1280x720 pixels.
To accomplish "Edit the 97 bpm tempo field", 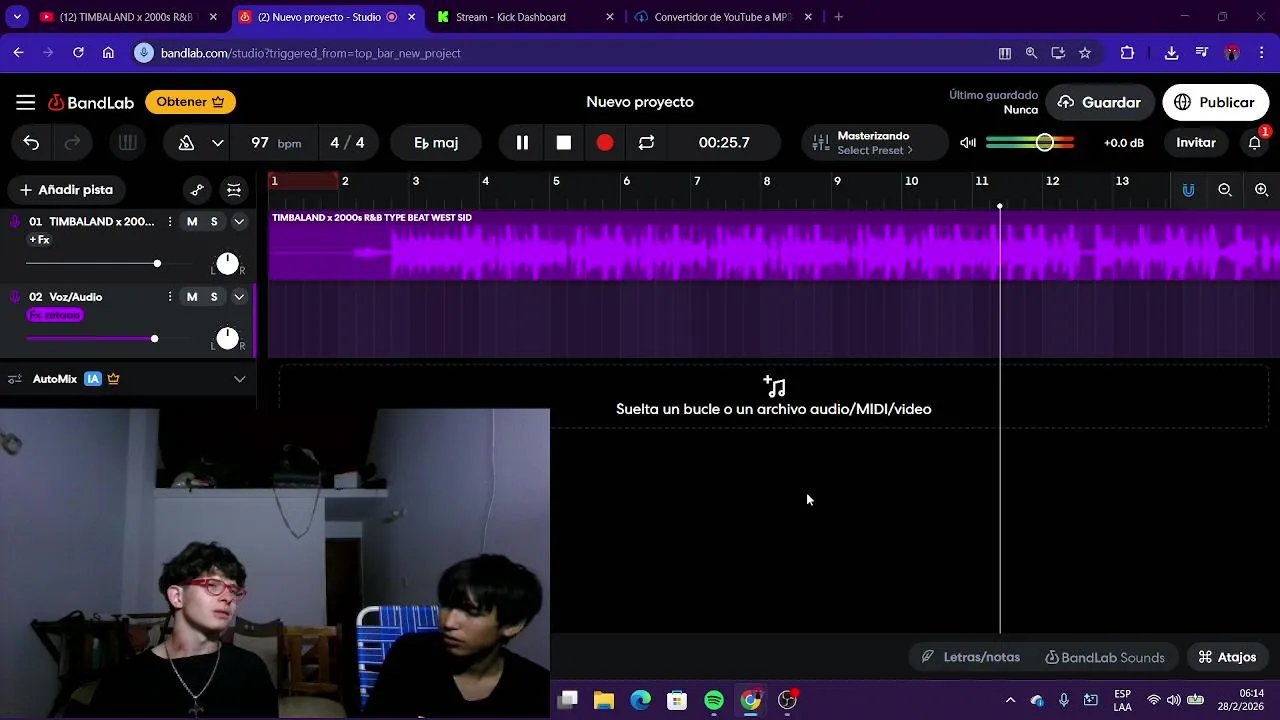I will [x=274, y=143].
